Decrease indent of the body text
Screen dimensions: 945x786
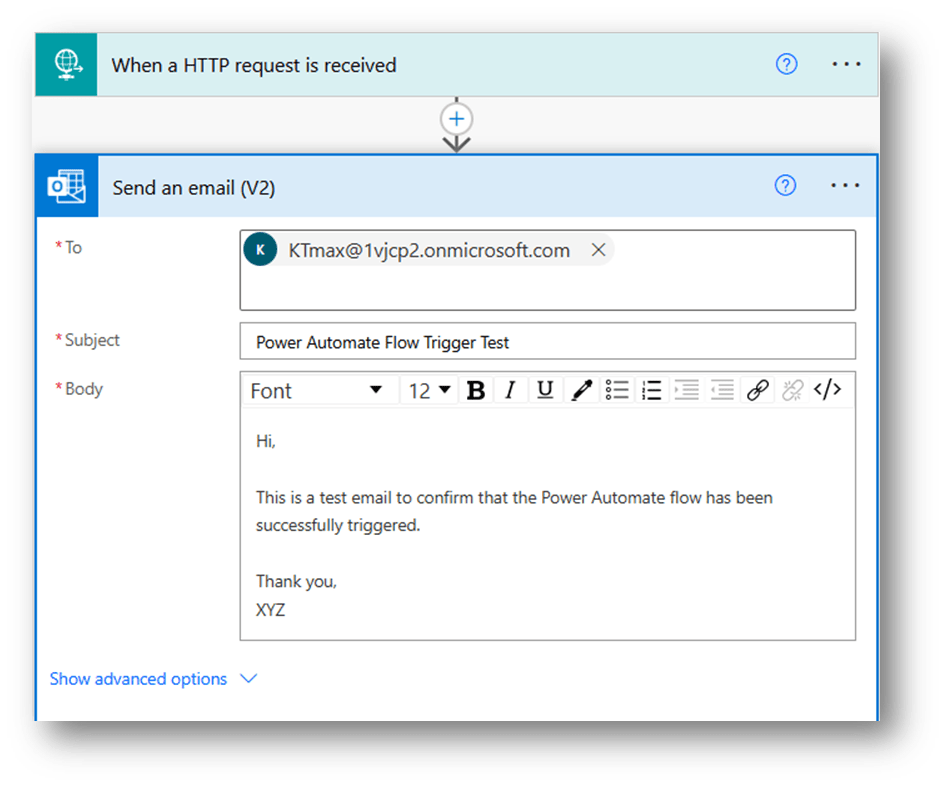(721, 390)
